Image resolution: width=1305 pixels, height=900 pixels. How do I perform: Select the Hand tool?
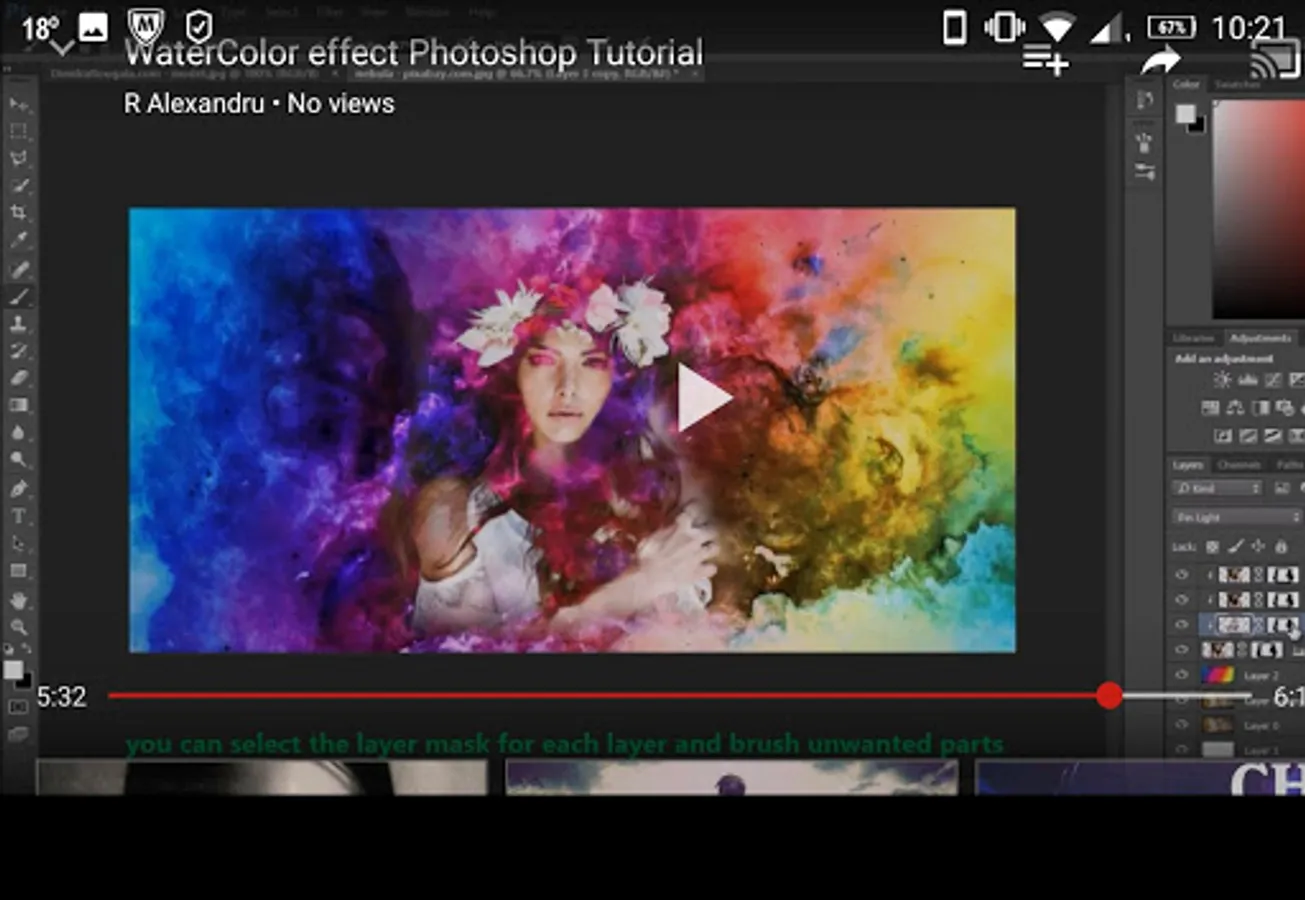19,600
